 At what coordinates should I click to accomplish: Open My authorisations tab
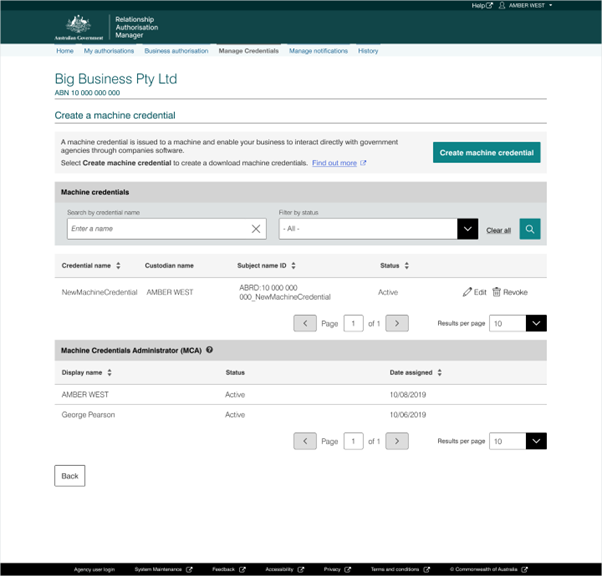[109, 51]
